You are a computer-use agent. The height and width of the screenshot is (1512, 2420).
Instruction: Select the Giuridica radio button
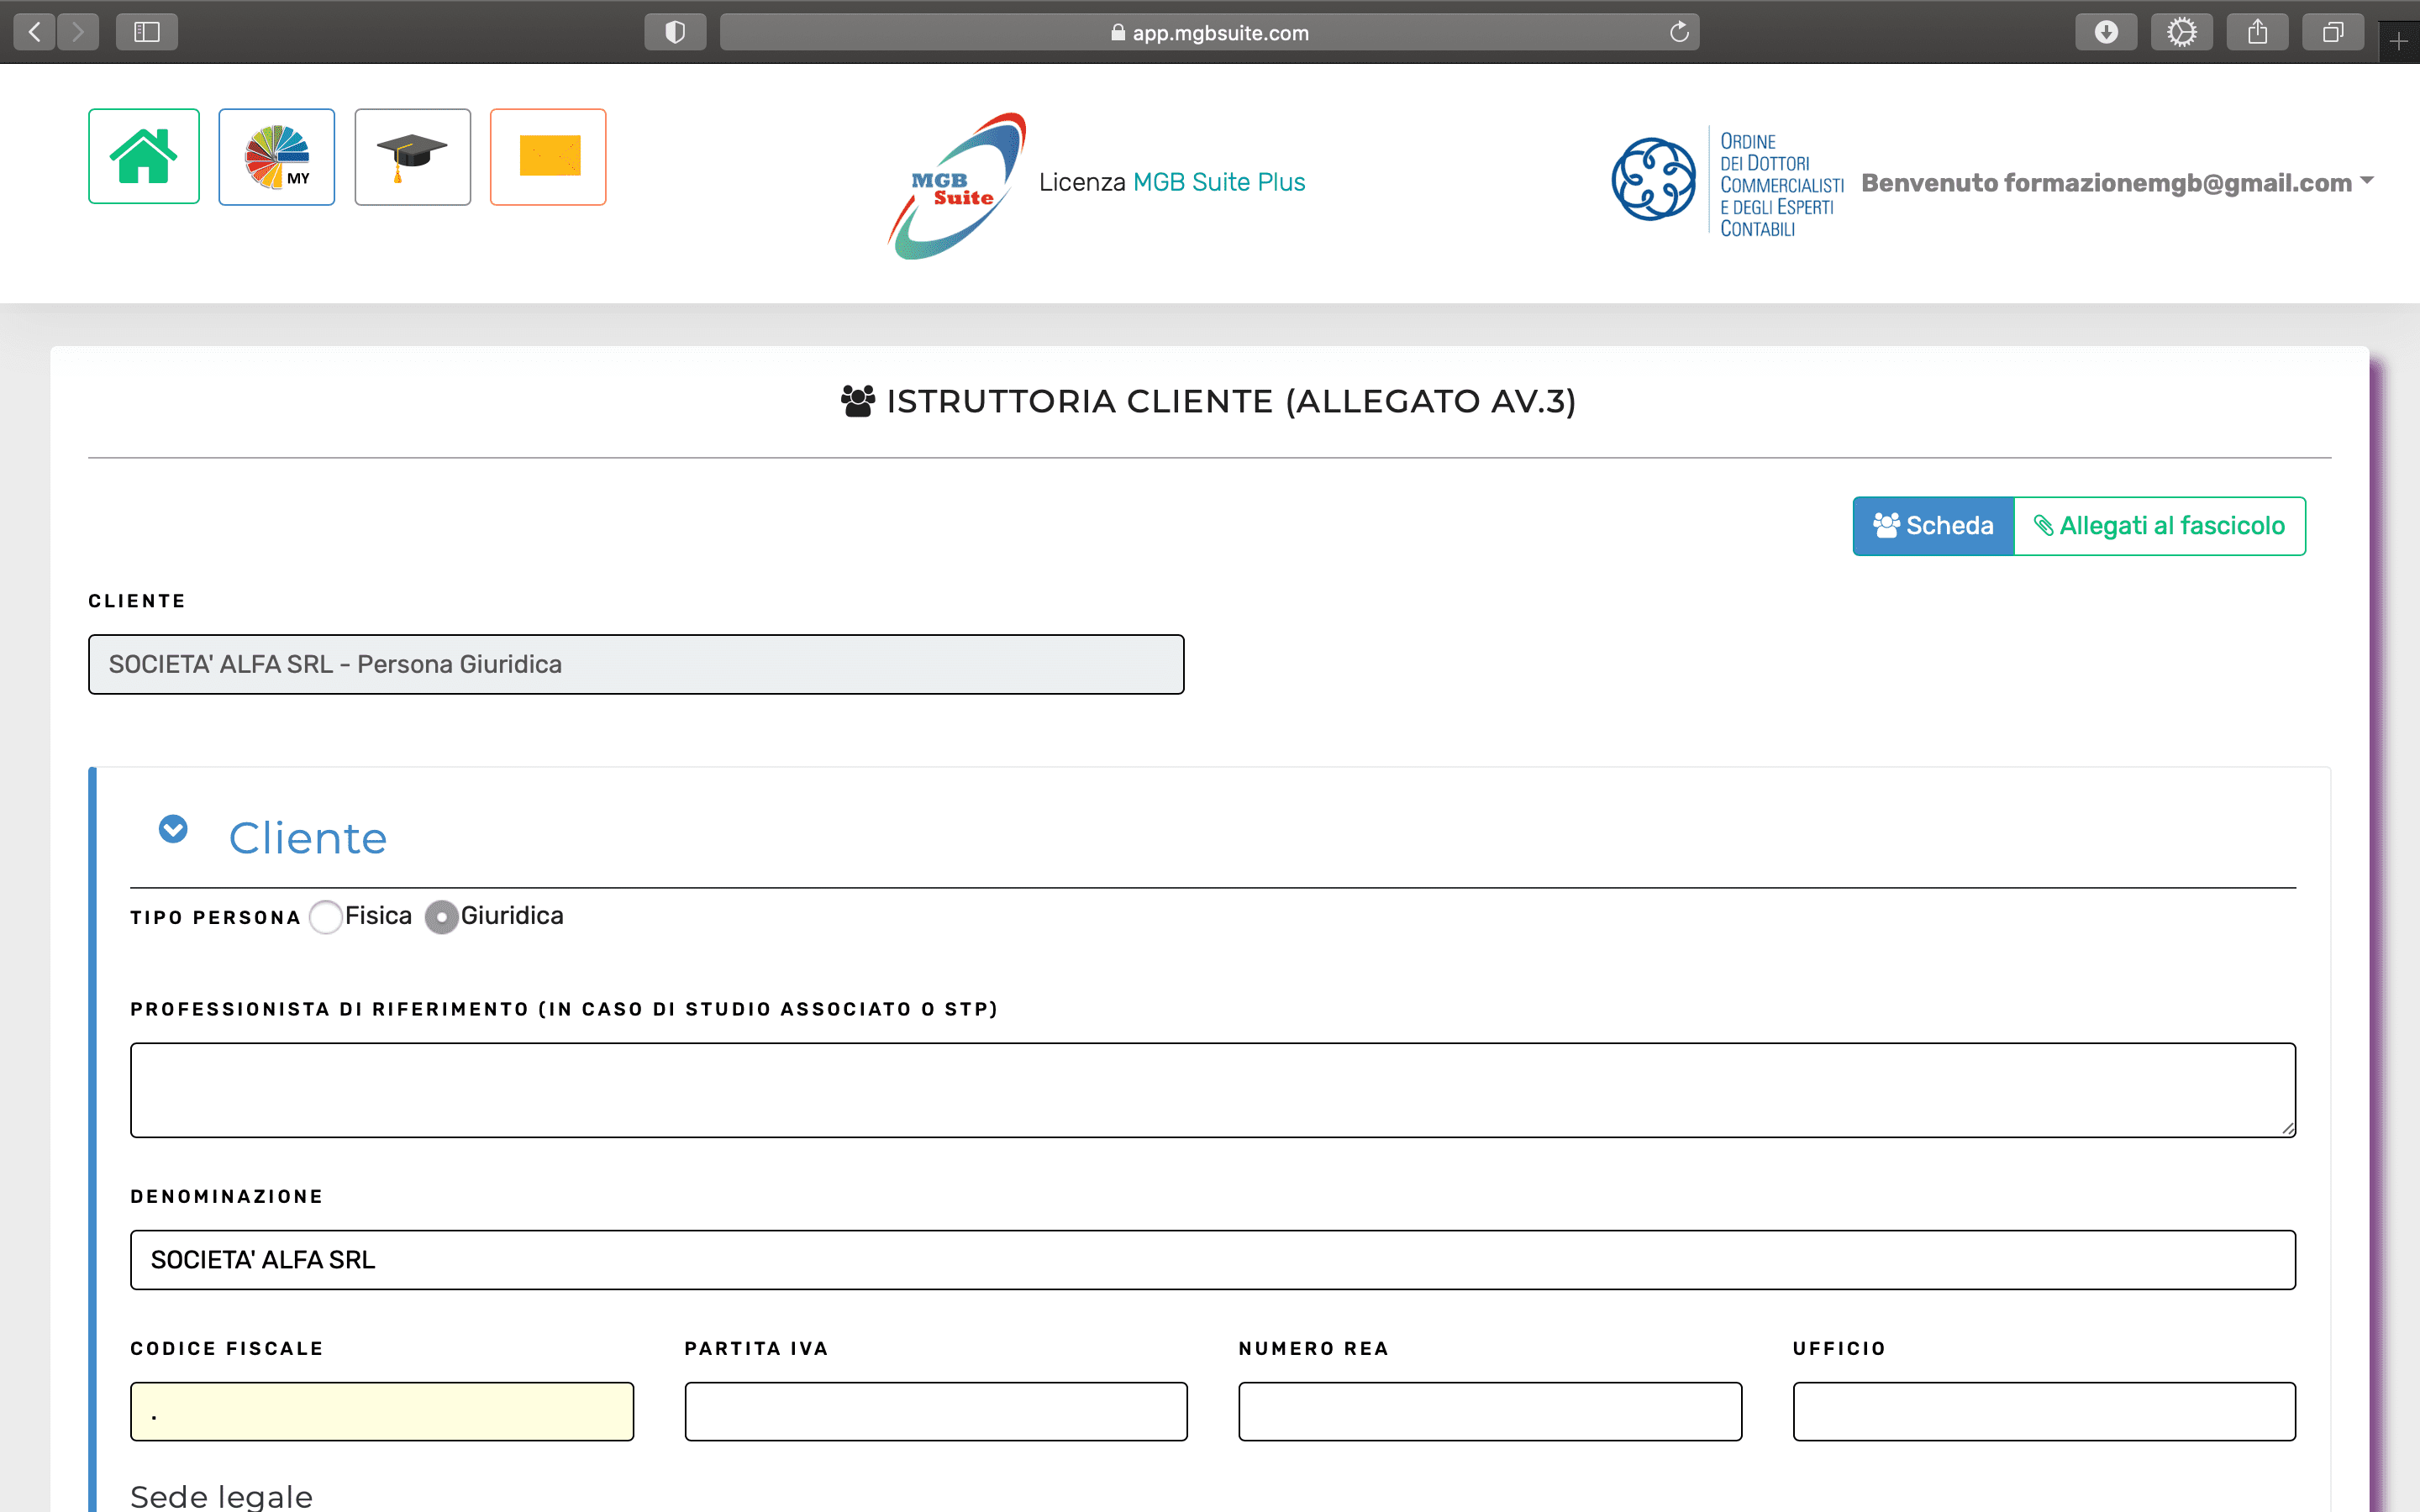click(x=441, y=917)
